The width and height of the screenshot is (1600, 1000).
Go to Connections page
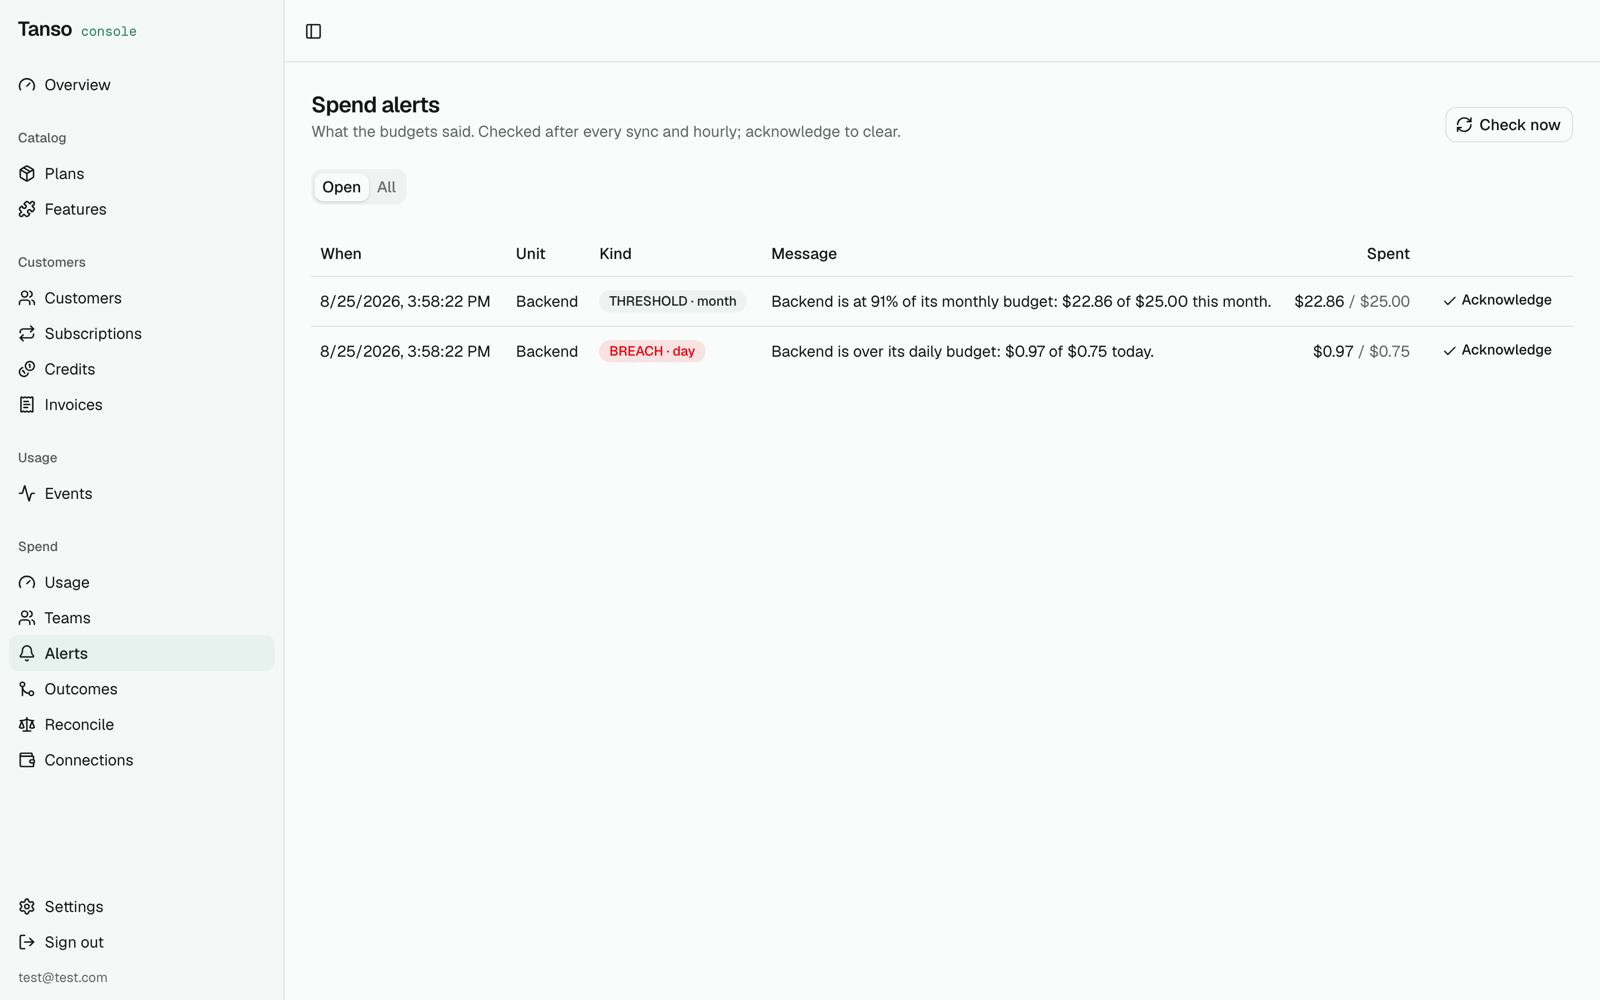[x=142, y=760]
